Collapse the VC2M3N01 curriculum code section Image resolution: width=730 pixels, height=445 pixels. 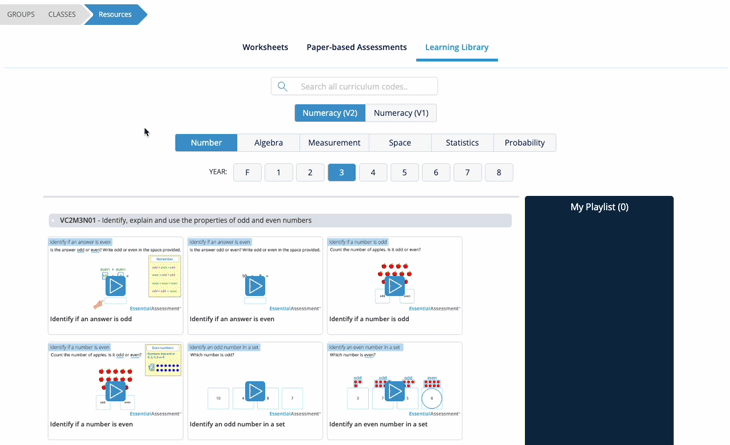[280, 221]
